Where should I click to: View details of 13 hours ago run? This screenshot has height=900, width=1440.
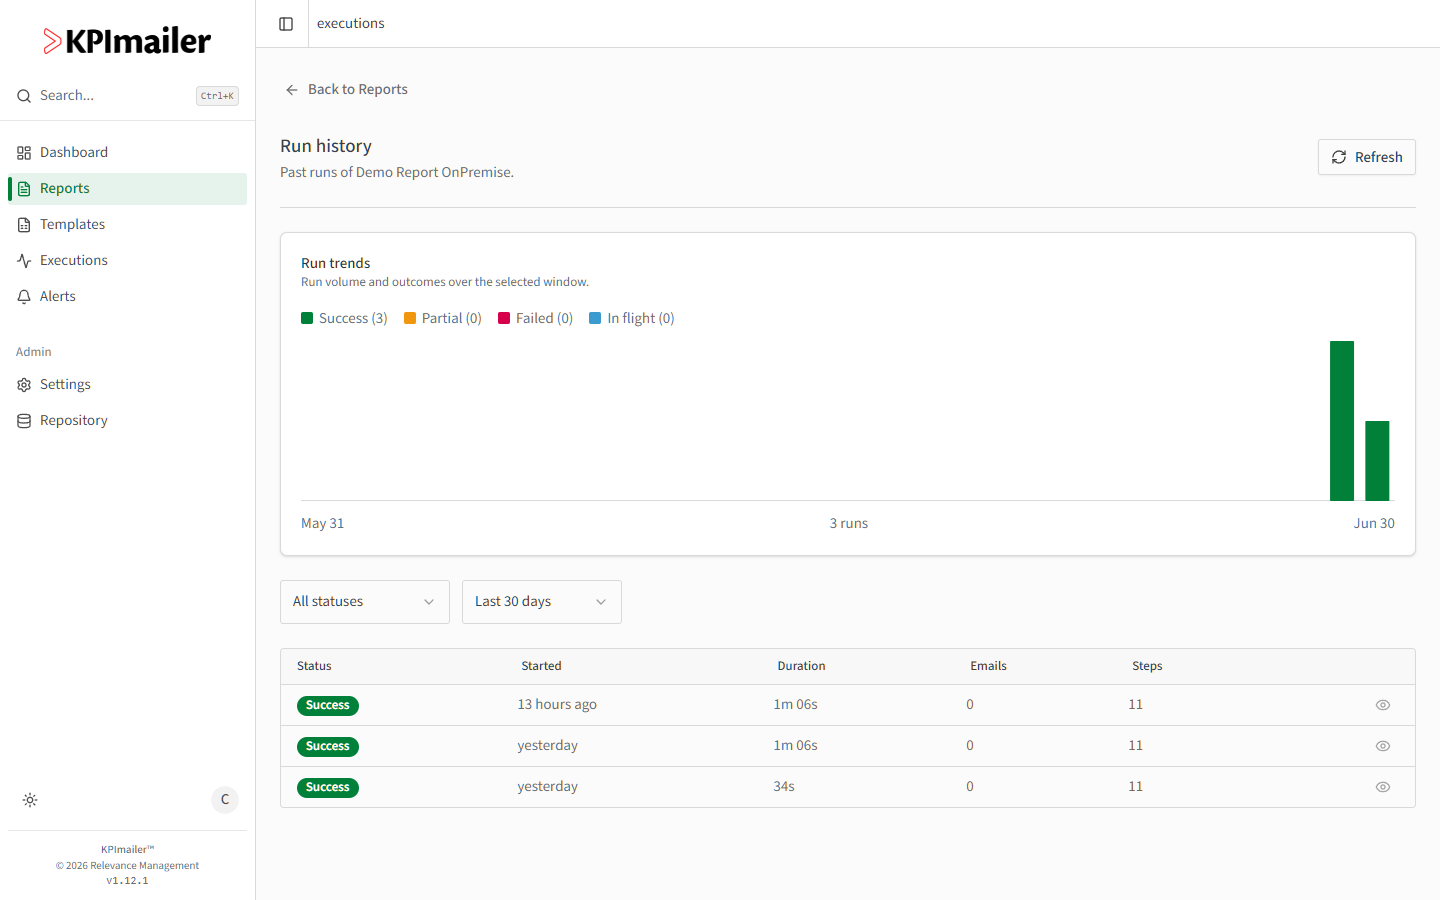coord(1383,705)
